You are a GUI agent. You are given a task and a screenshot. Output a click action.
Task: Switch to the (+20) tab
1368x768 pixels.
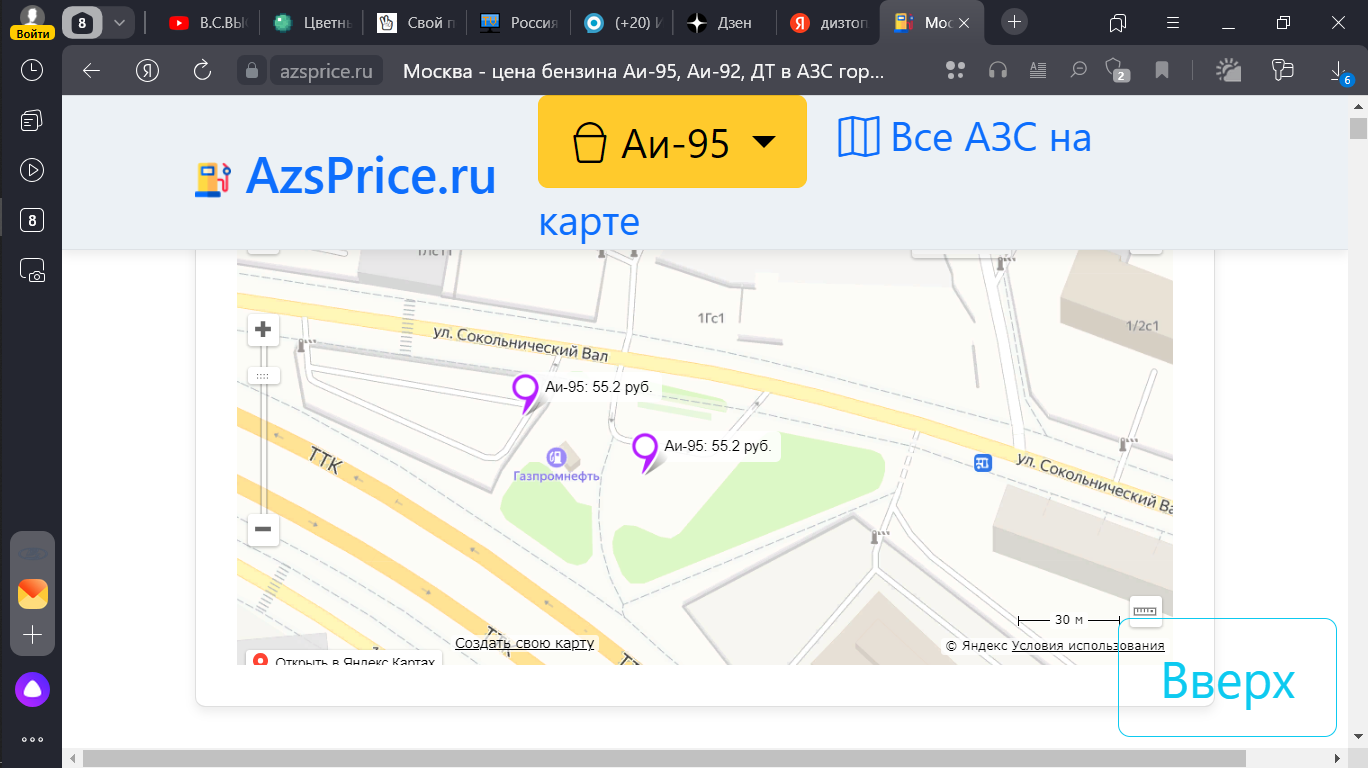point(621,22)
